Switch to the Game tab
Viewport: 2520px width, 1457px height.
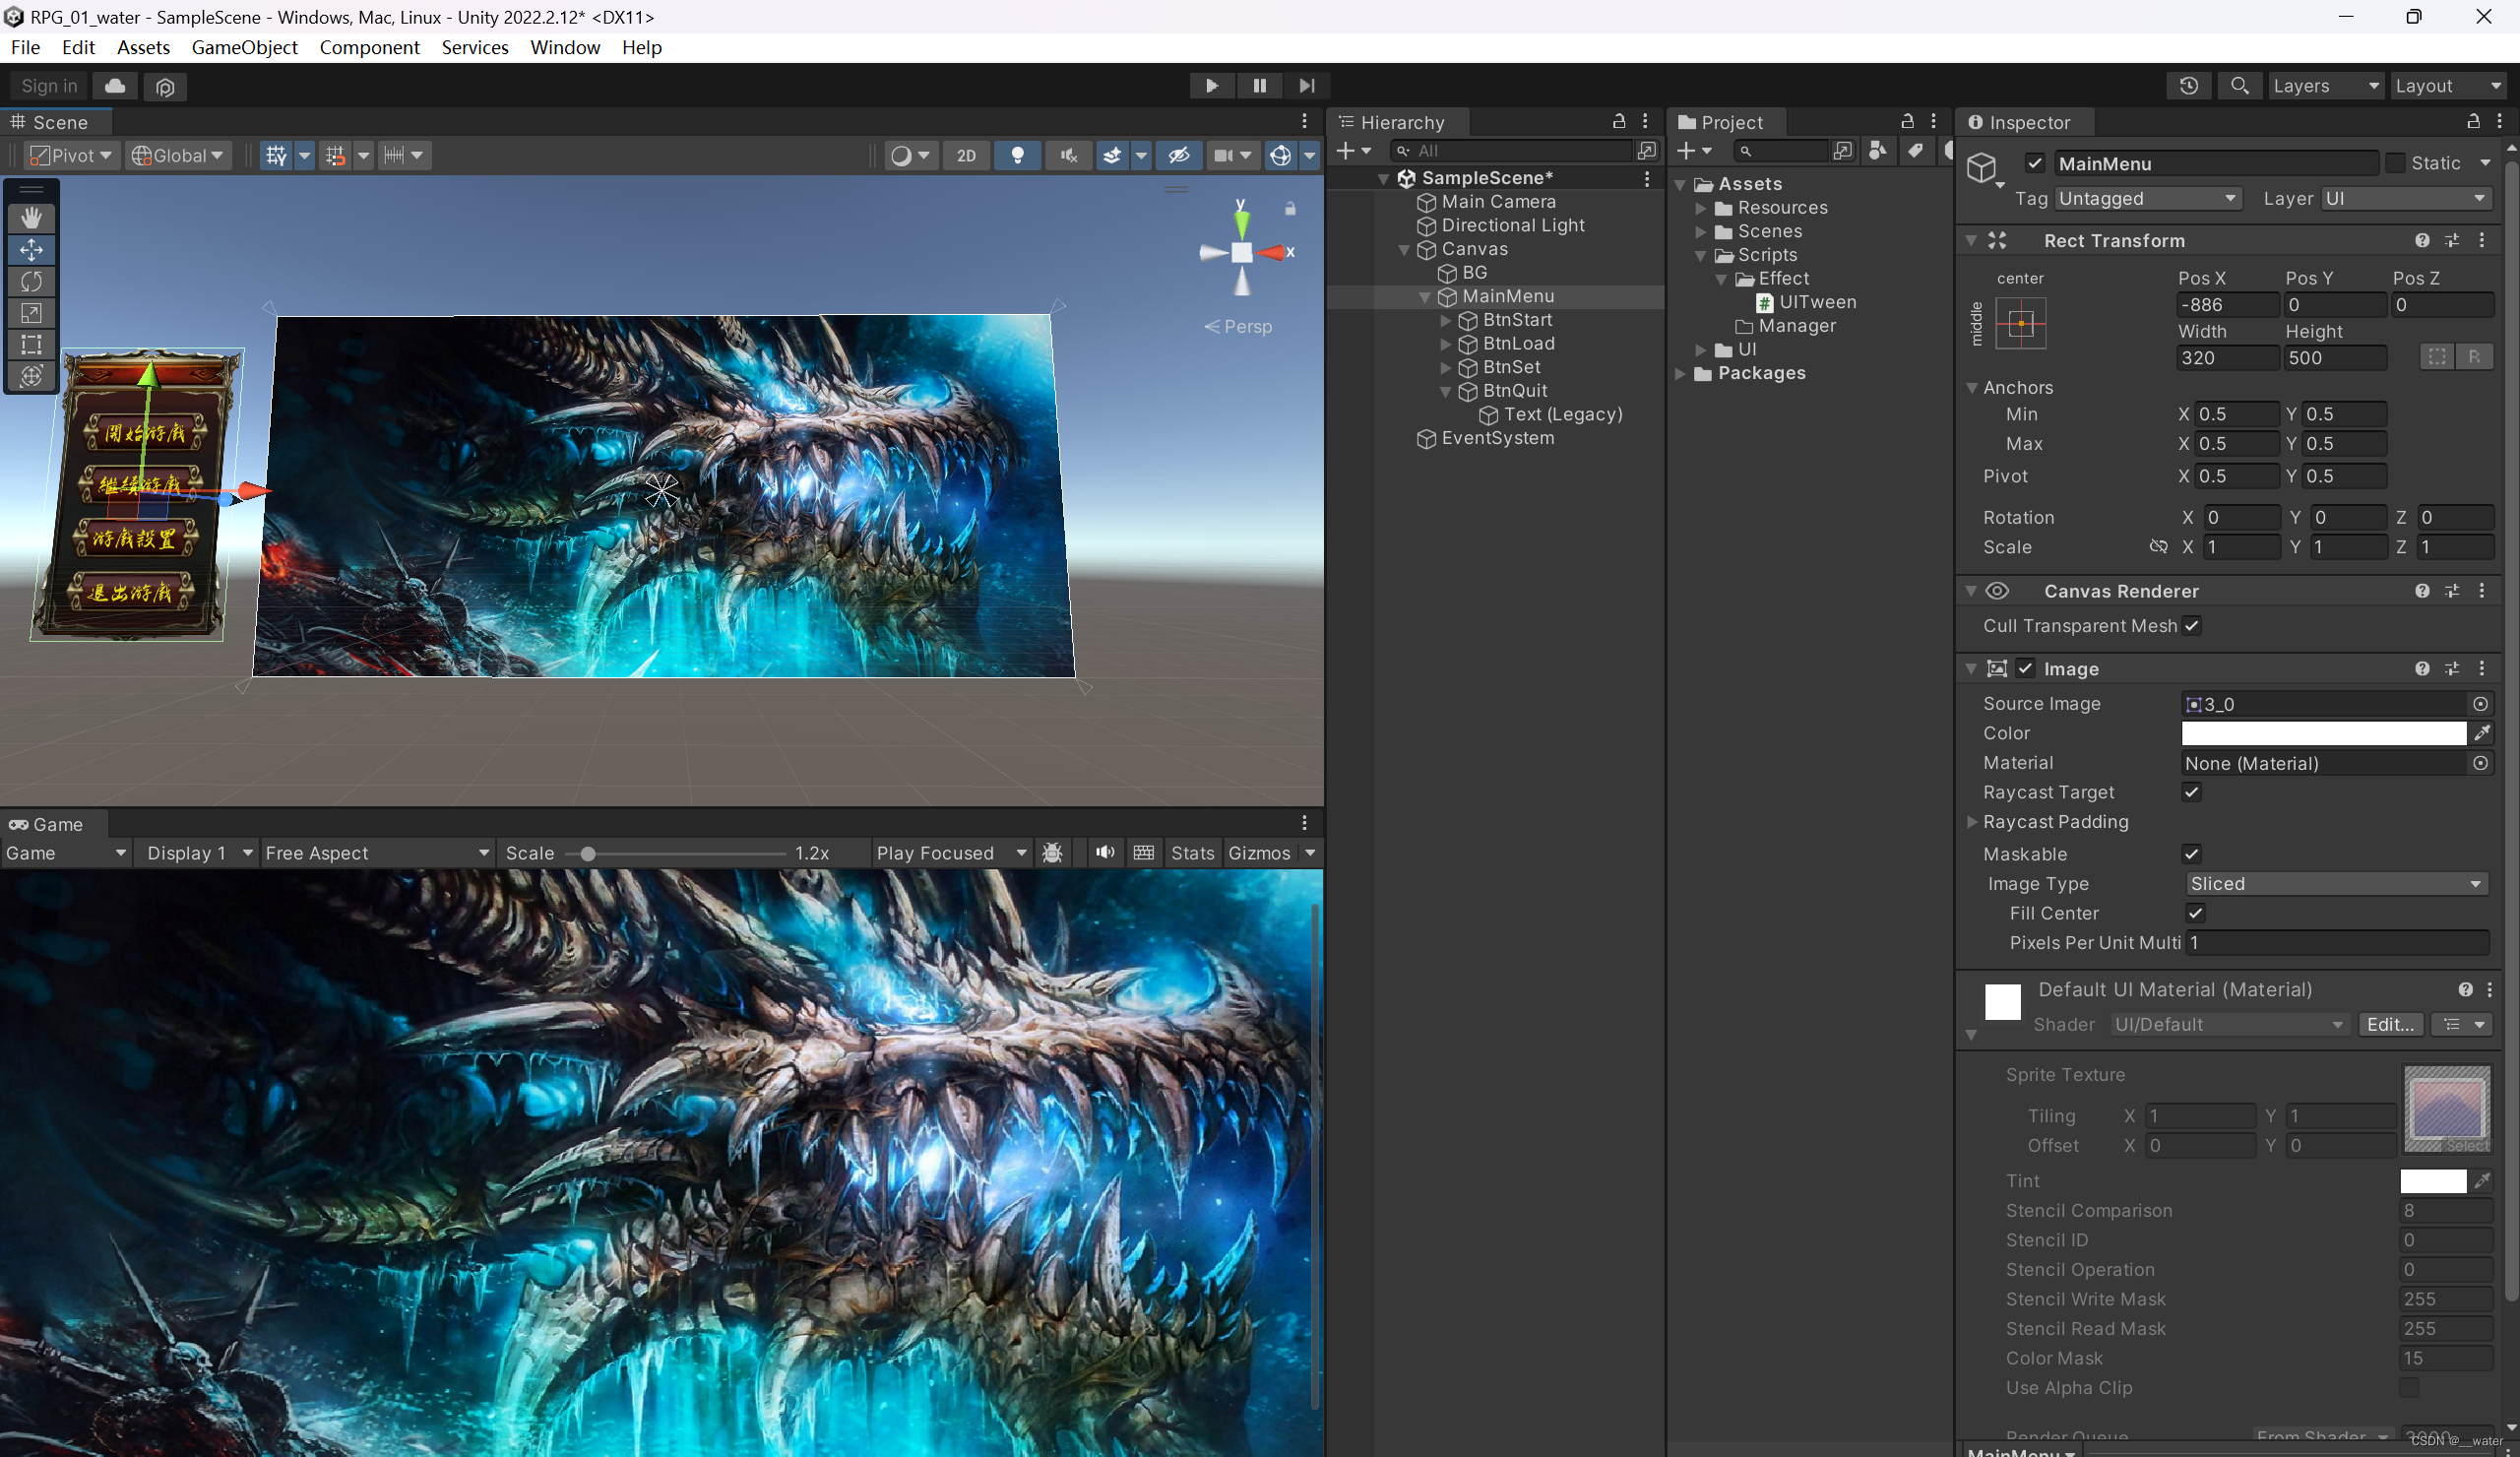click(47, 824)
